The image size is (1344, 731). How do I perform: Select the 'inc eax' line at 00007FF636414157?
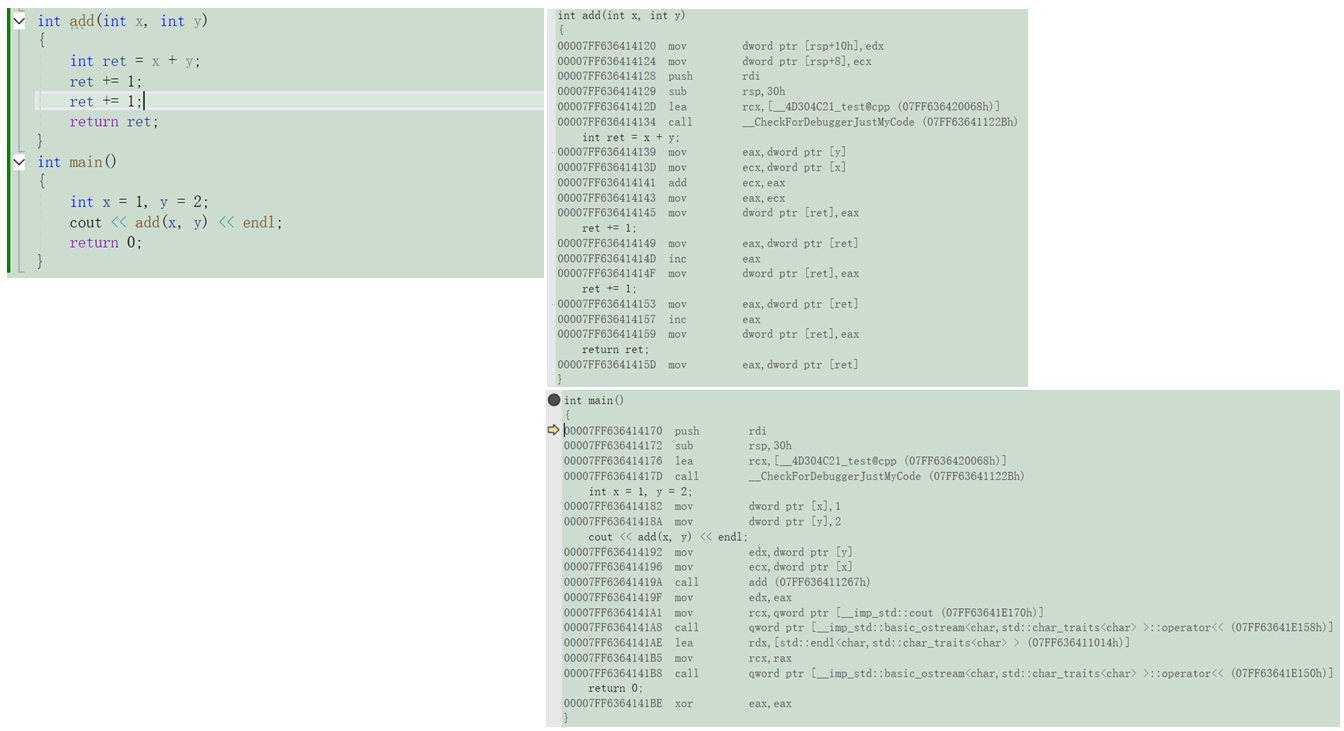(659, 319)
